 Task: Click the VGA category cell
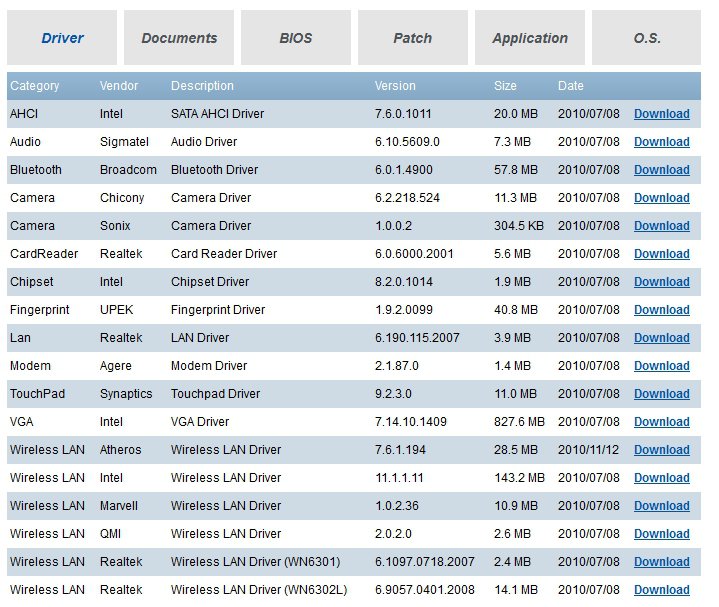coord(22,421)
